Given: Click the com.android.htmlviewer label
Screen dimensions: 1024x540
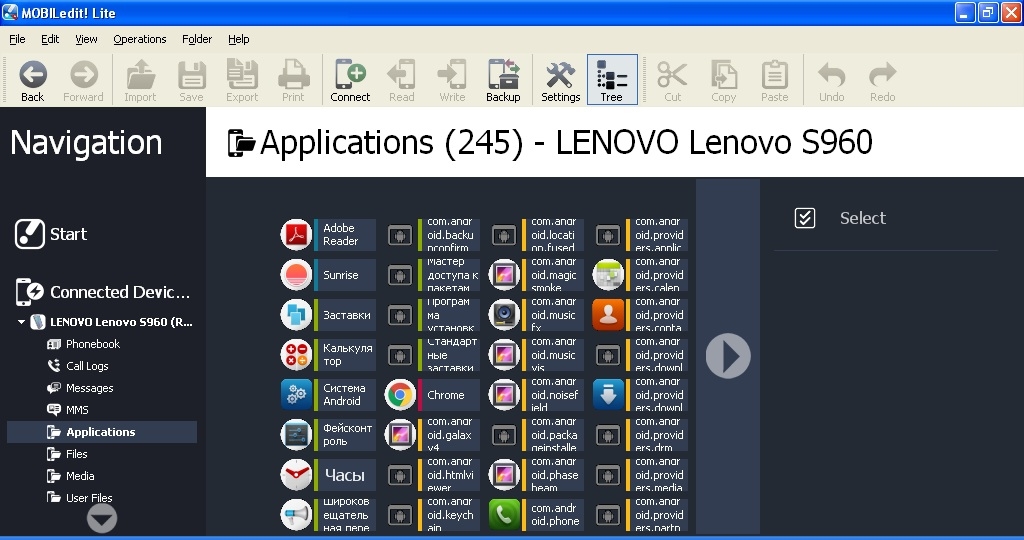Looking at the screenshot, I should 451,475.
